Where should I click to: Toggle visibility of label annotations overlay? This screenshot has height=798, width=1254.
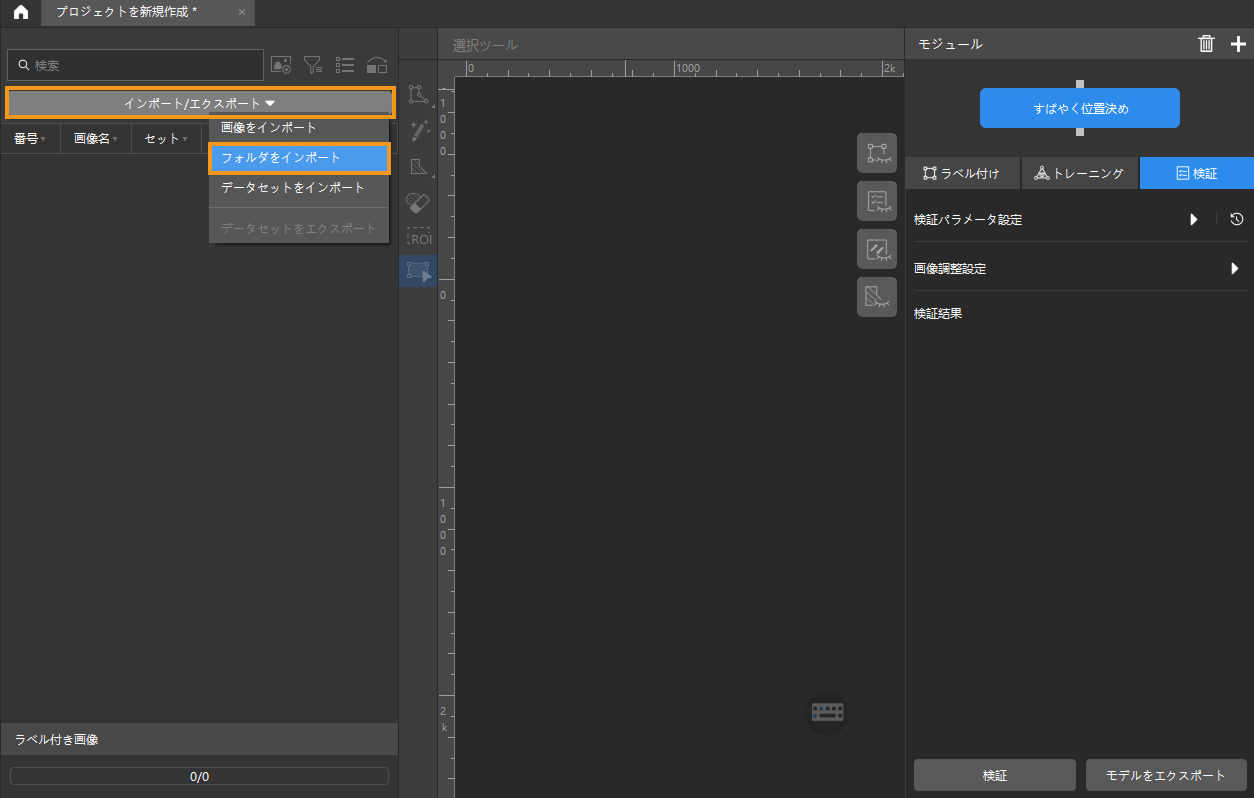876,153
